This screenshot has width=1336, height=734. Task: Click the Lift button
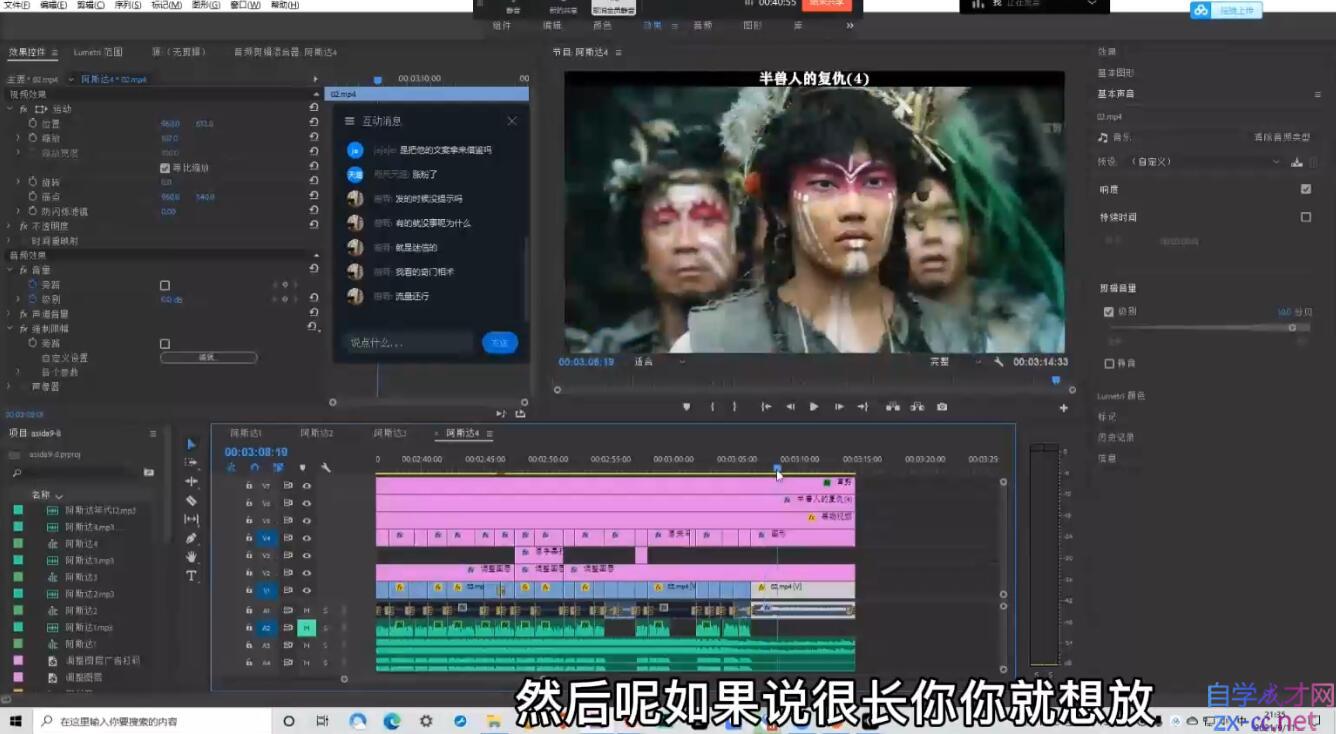[892, 407]
